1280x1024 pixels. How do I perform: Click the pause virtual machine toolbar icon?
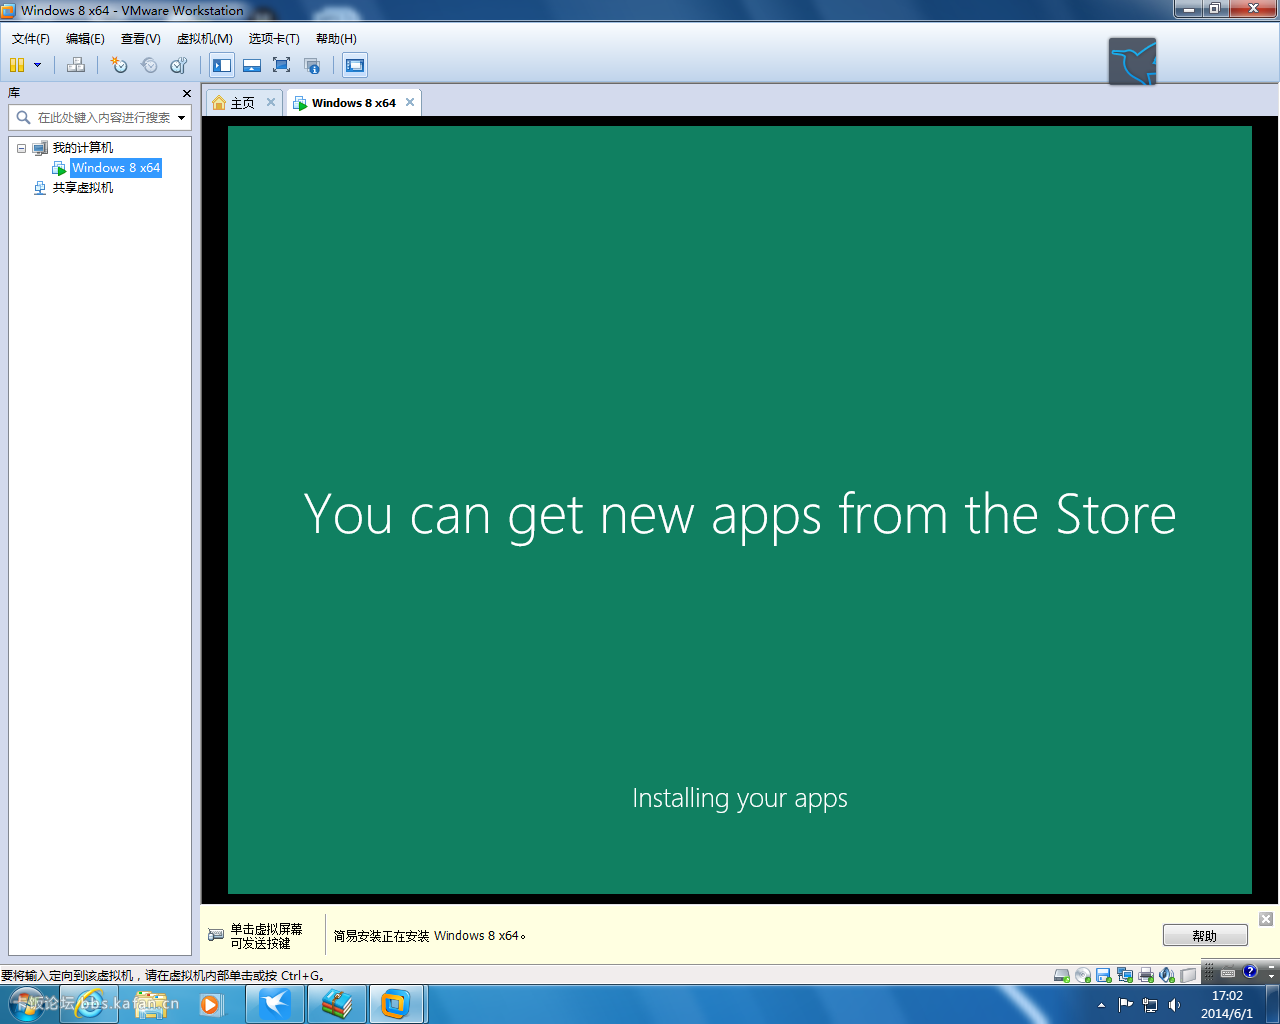pyautogui.click(x=17, y=65)
